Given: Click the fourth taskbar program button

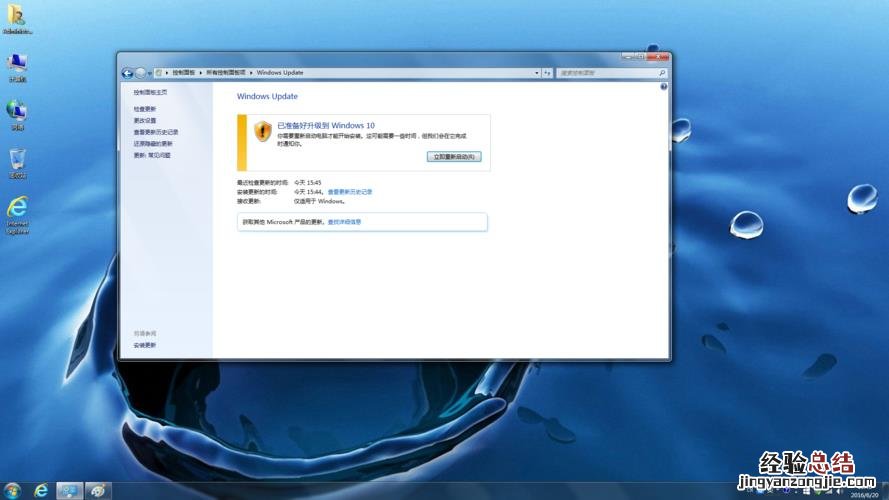Looking at the screenshot, I should (x=98, y=490).
